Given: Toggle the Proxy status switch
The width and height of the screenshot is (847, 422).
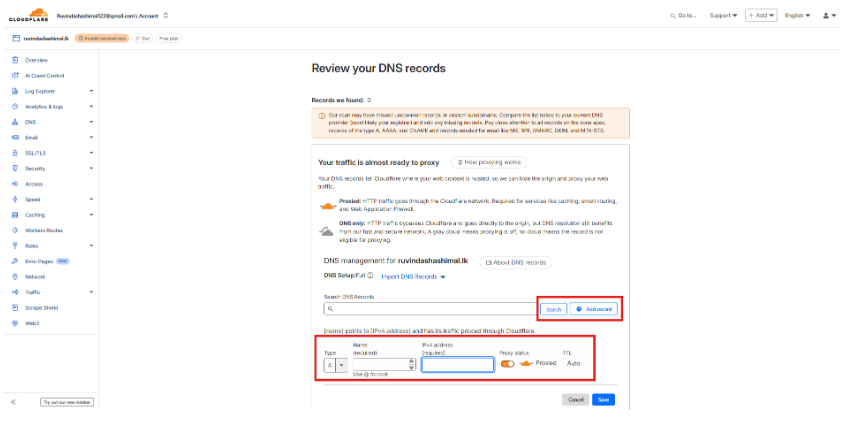Looking at the screenshot, I should (x=508, y=363).
